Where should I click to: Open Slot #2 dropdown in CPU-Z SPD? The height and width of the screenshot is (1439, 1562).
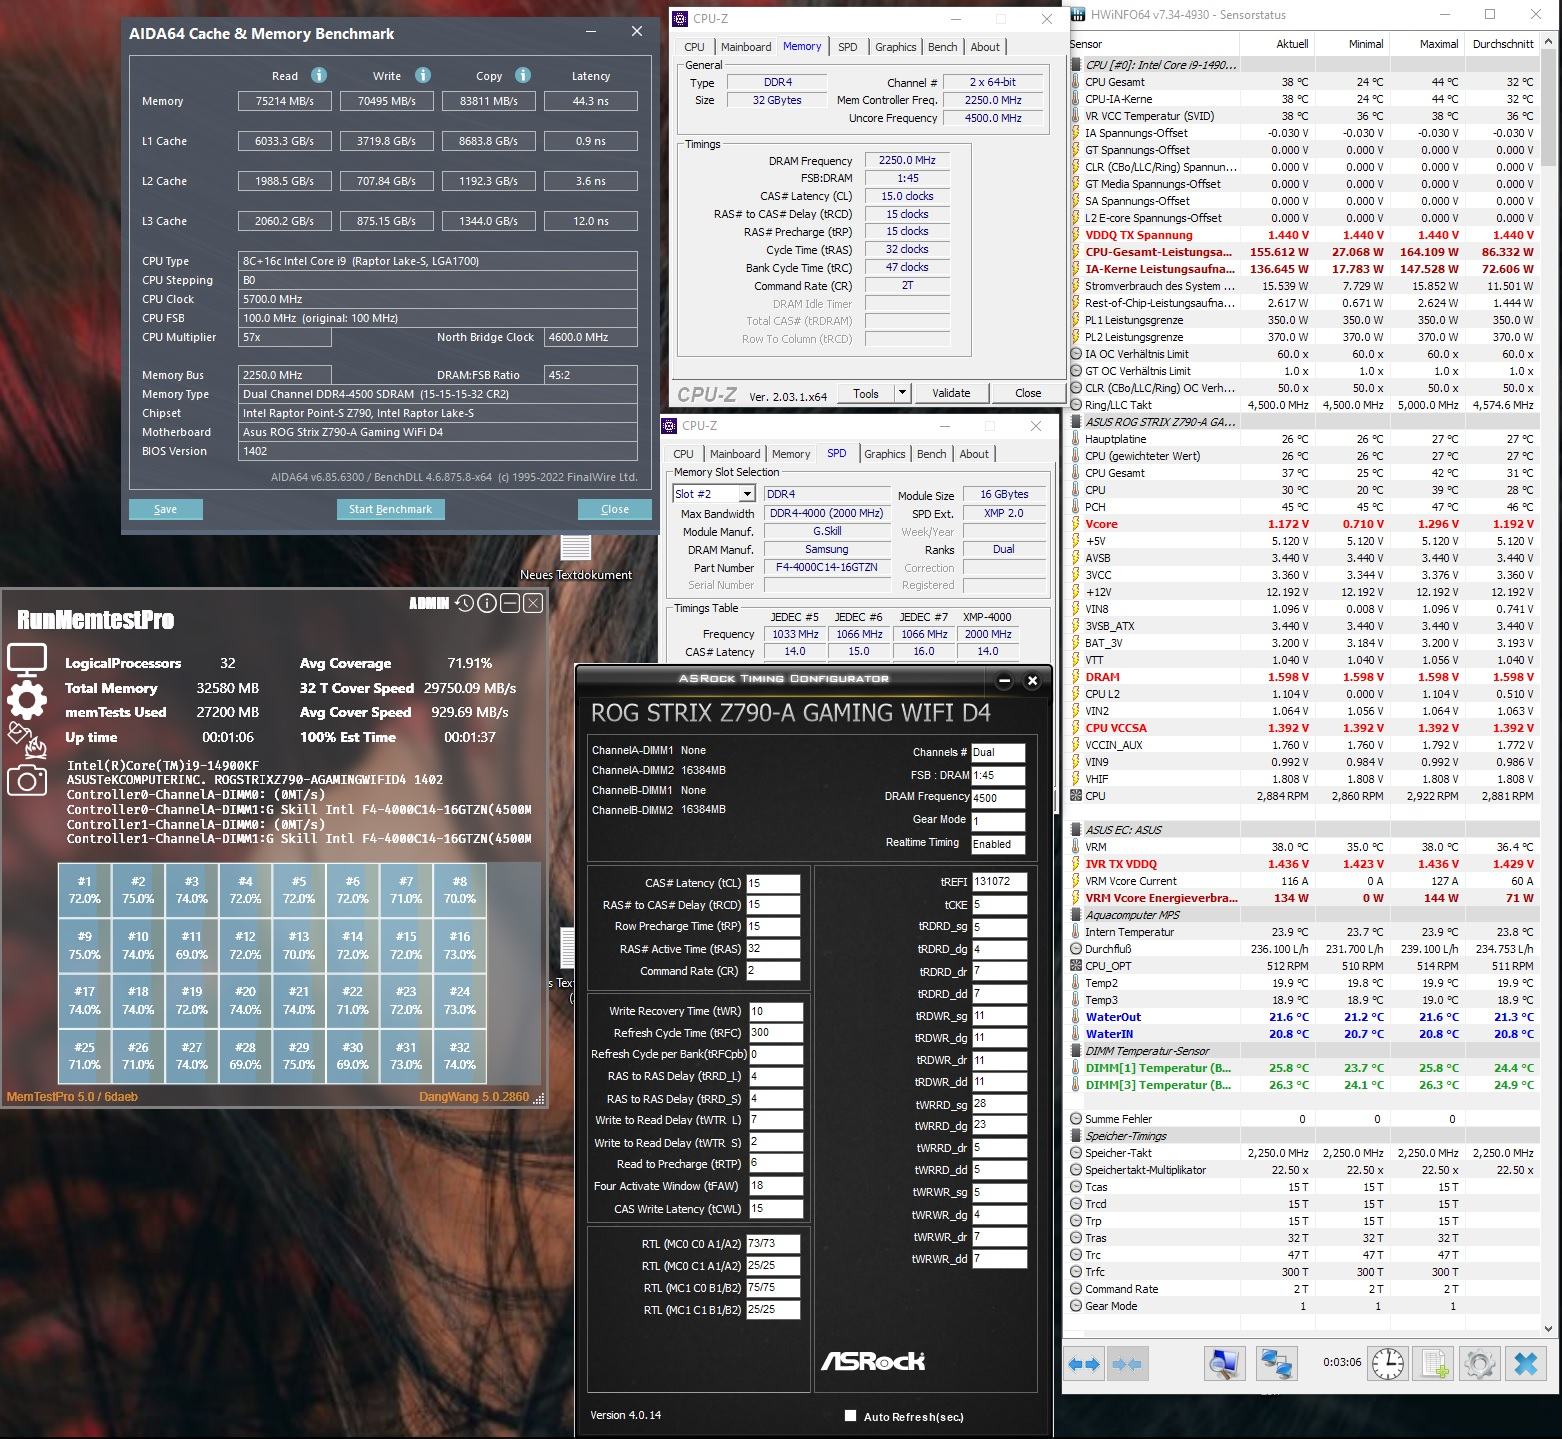(747, 494)
